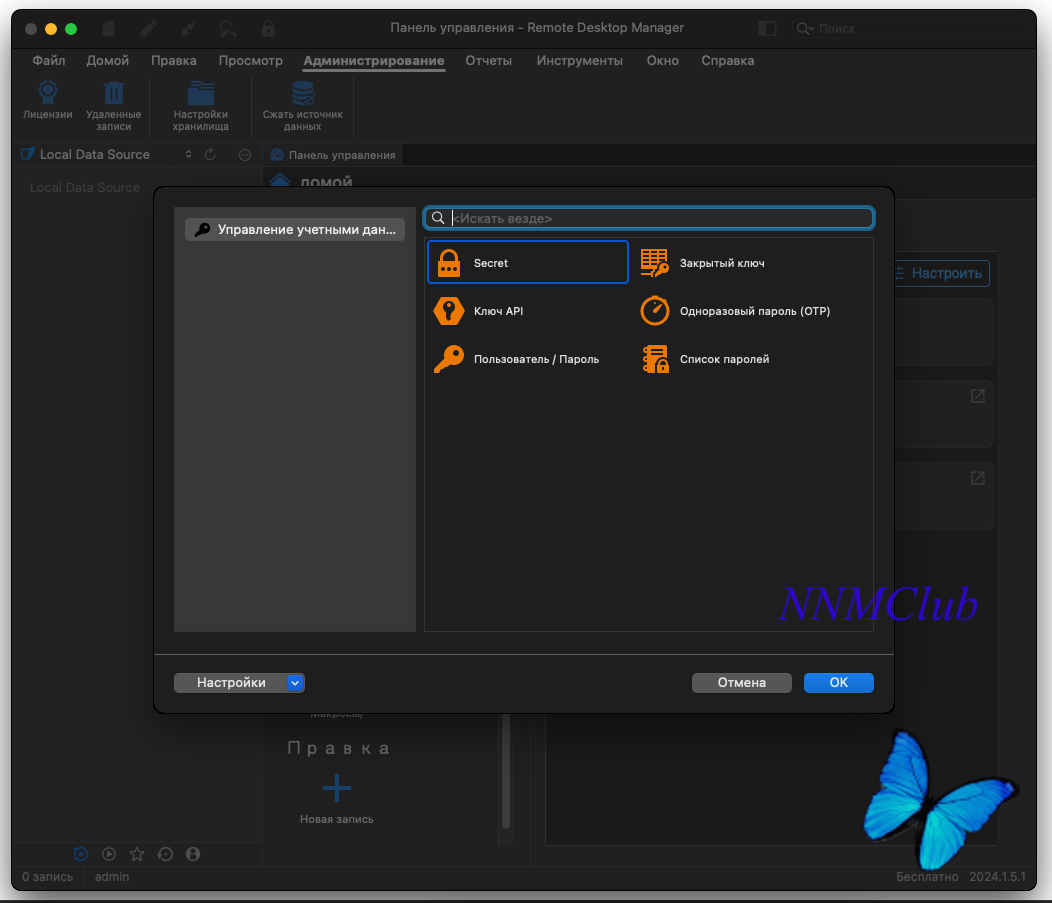Cancel the dialog with Отмена
1052x903 pixels.
pyautogui.click(x=741, y=682)
